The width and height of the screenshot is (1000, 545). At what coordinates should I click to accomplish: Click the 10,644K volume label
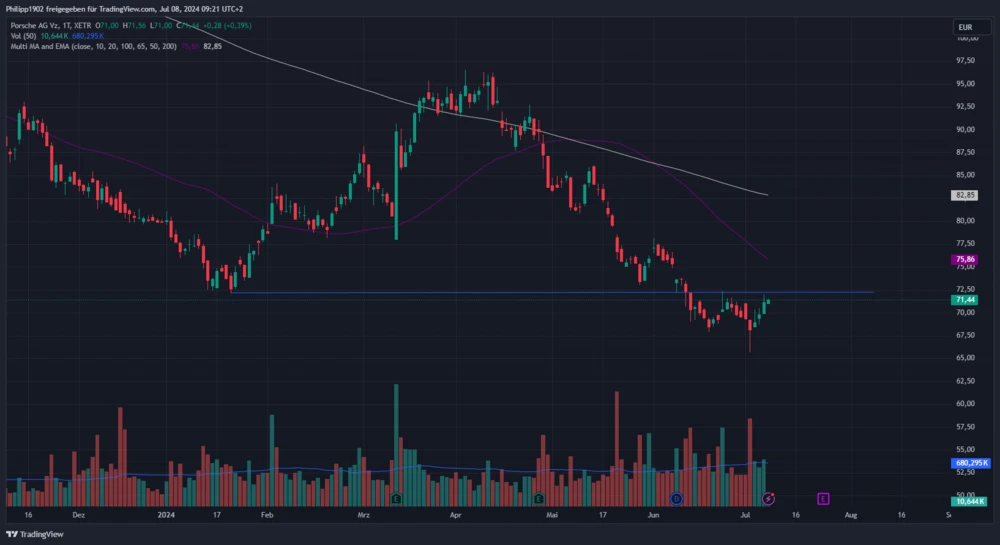tap(968, 500)
